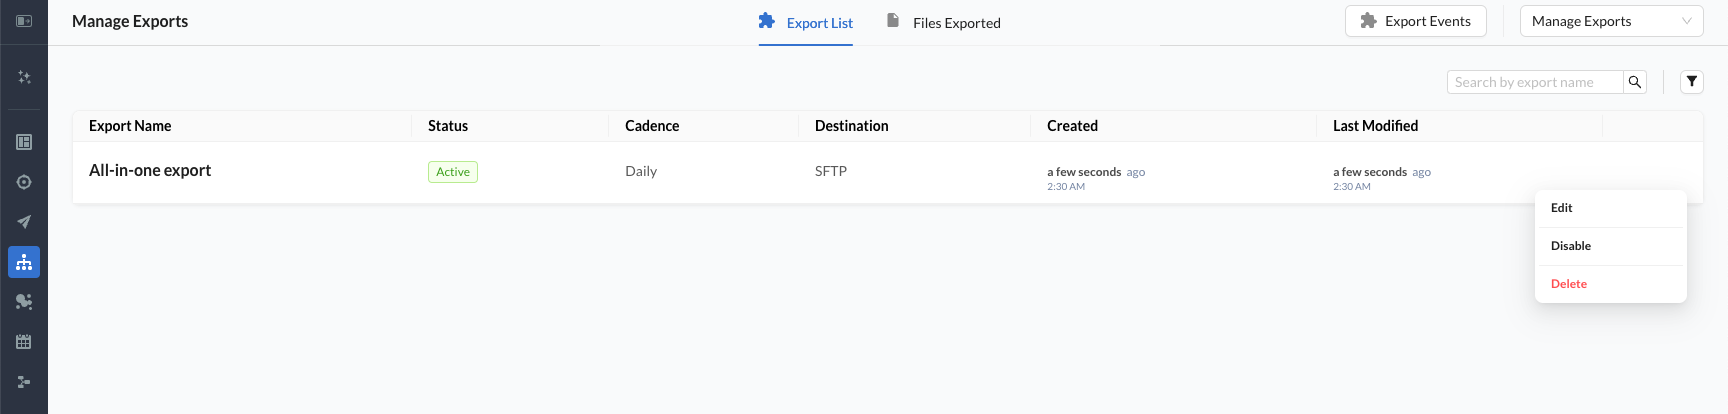Image resolution: width=1728 pixels, height=414 pixels.
Task: Click the Active status badge
Action: point(452,172)
